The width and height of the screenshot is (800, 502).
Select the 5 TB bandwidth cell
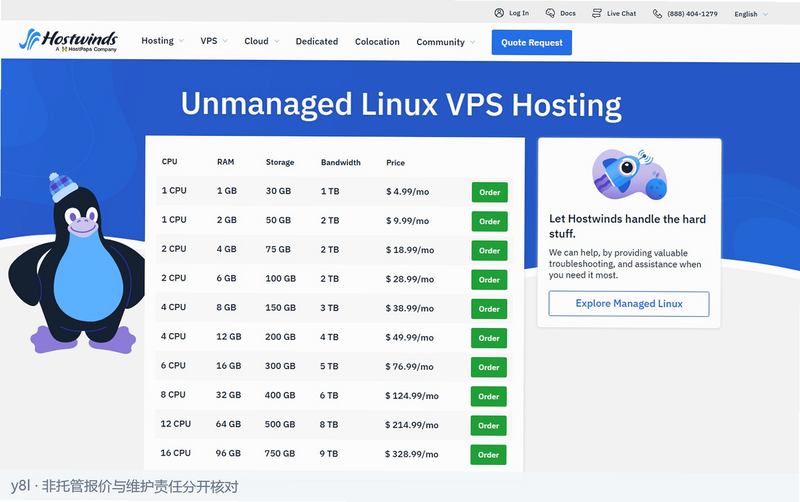point(329,366)
